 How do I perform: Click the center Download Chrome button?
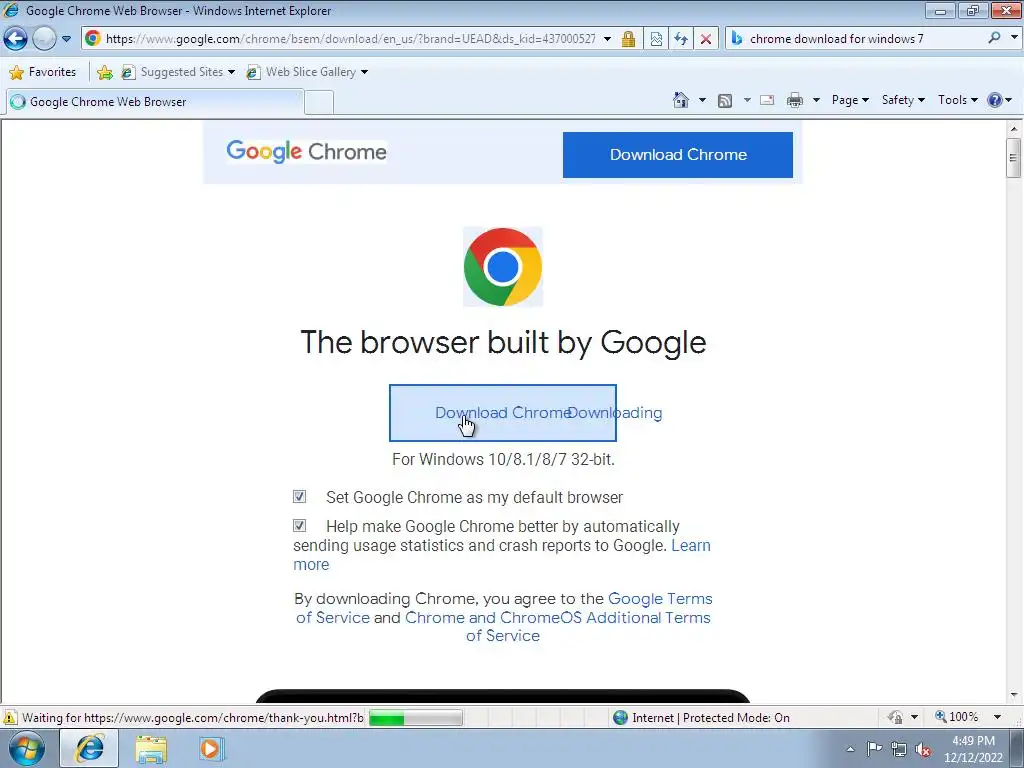point(503,413)
